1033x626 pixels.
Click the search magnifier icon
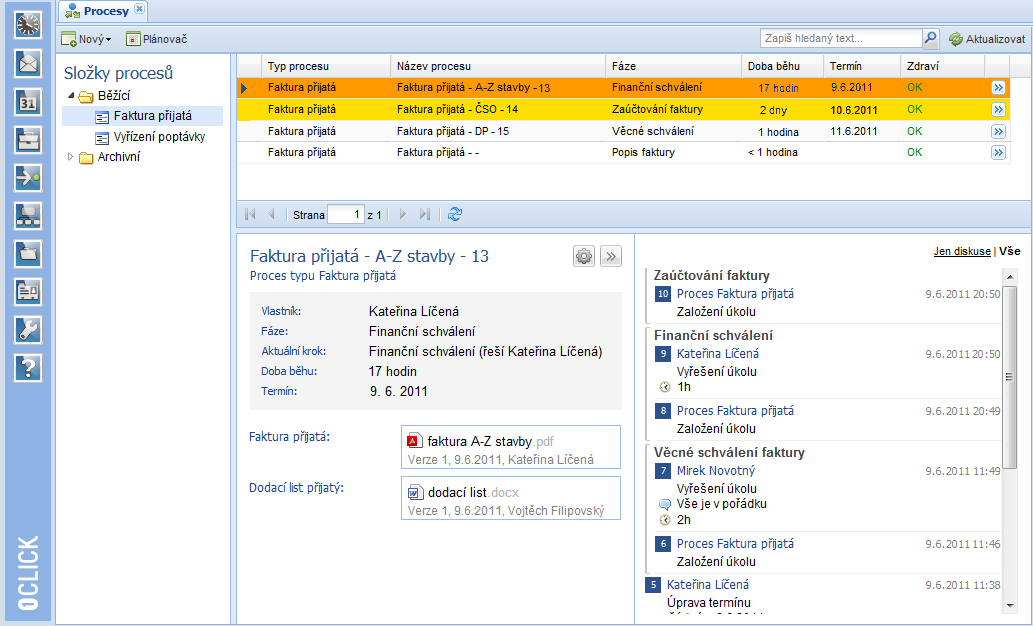pos(930,38)
